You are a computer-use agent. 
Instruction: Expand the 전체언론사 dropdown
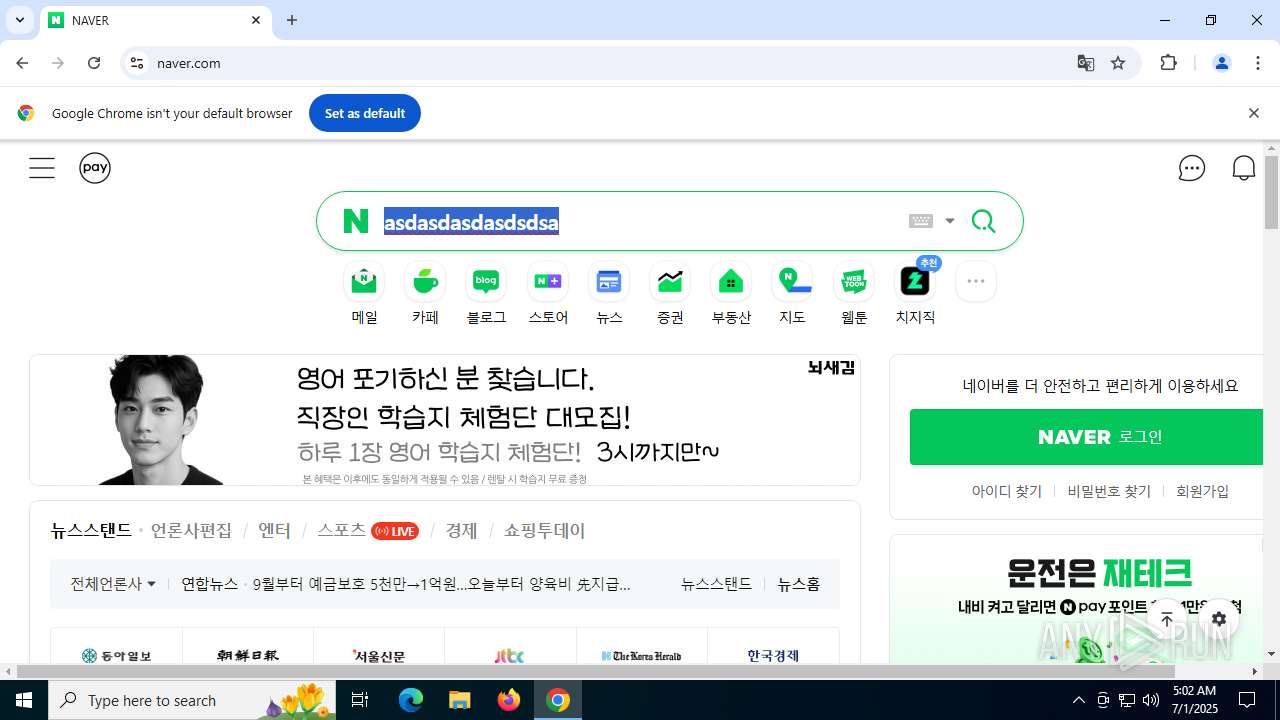click(x=113, y=584)
